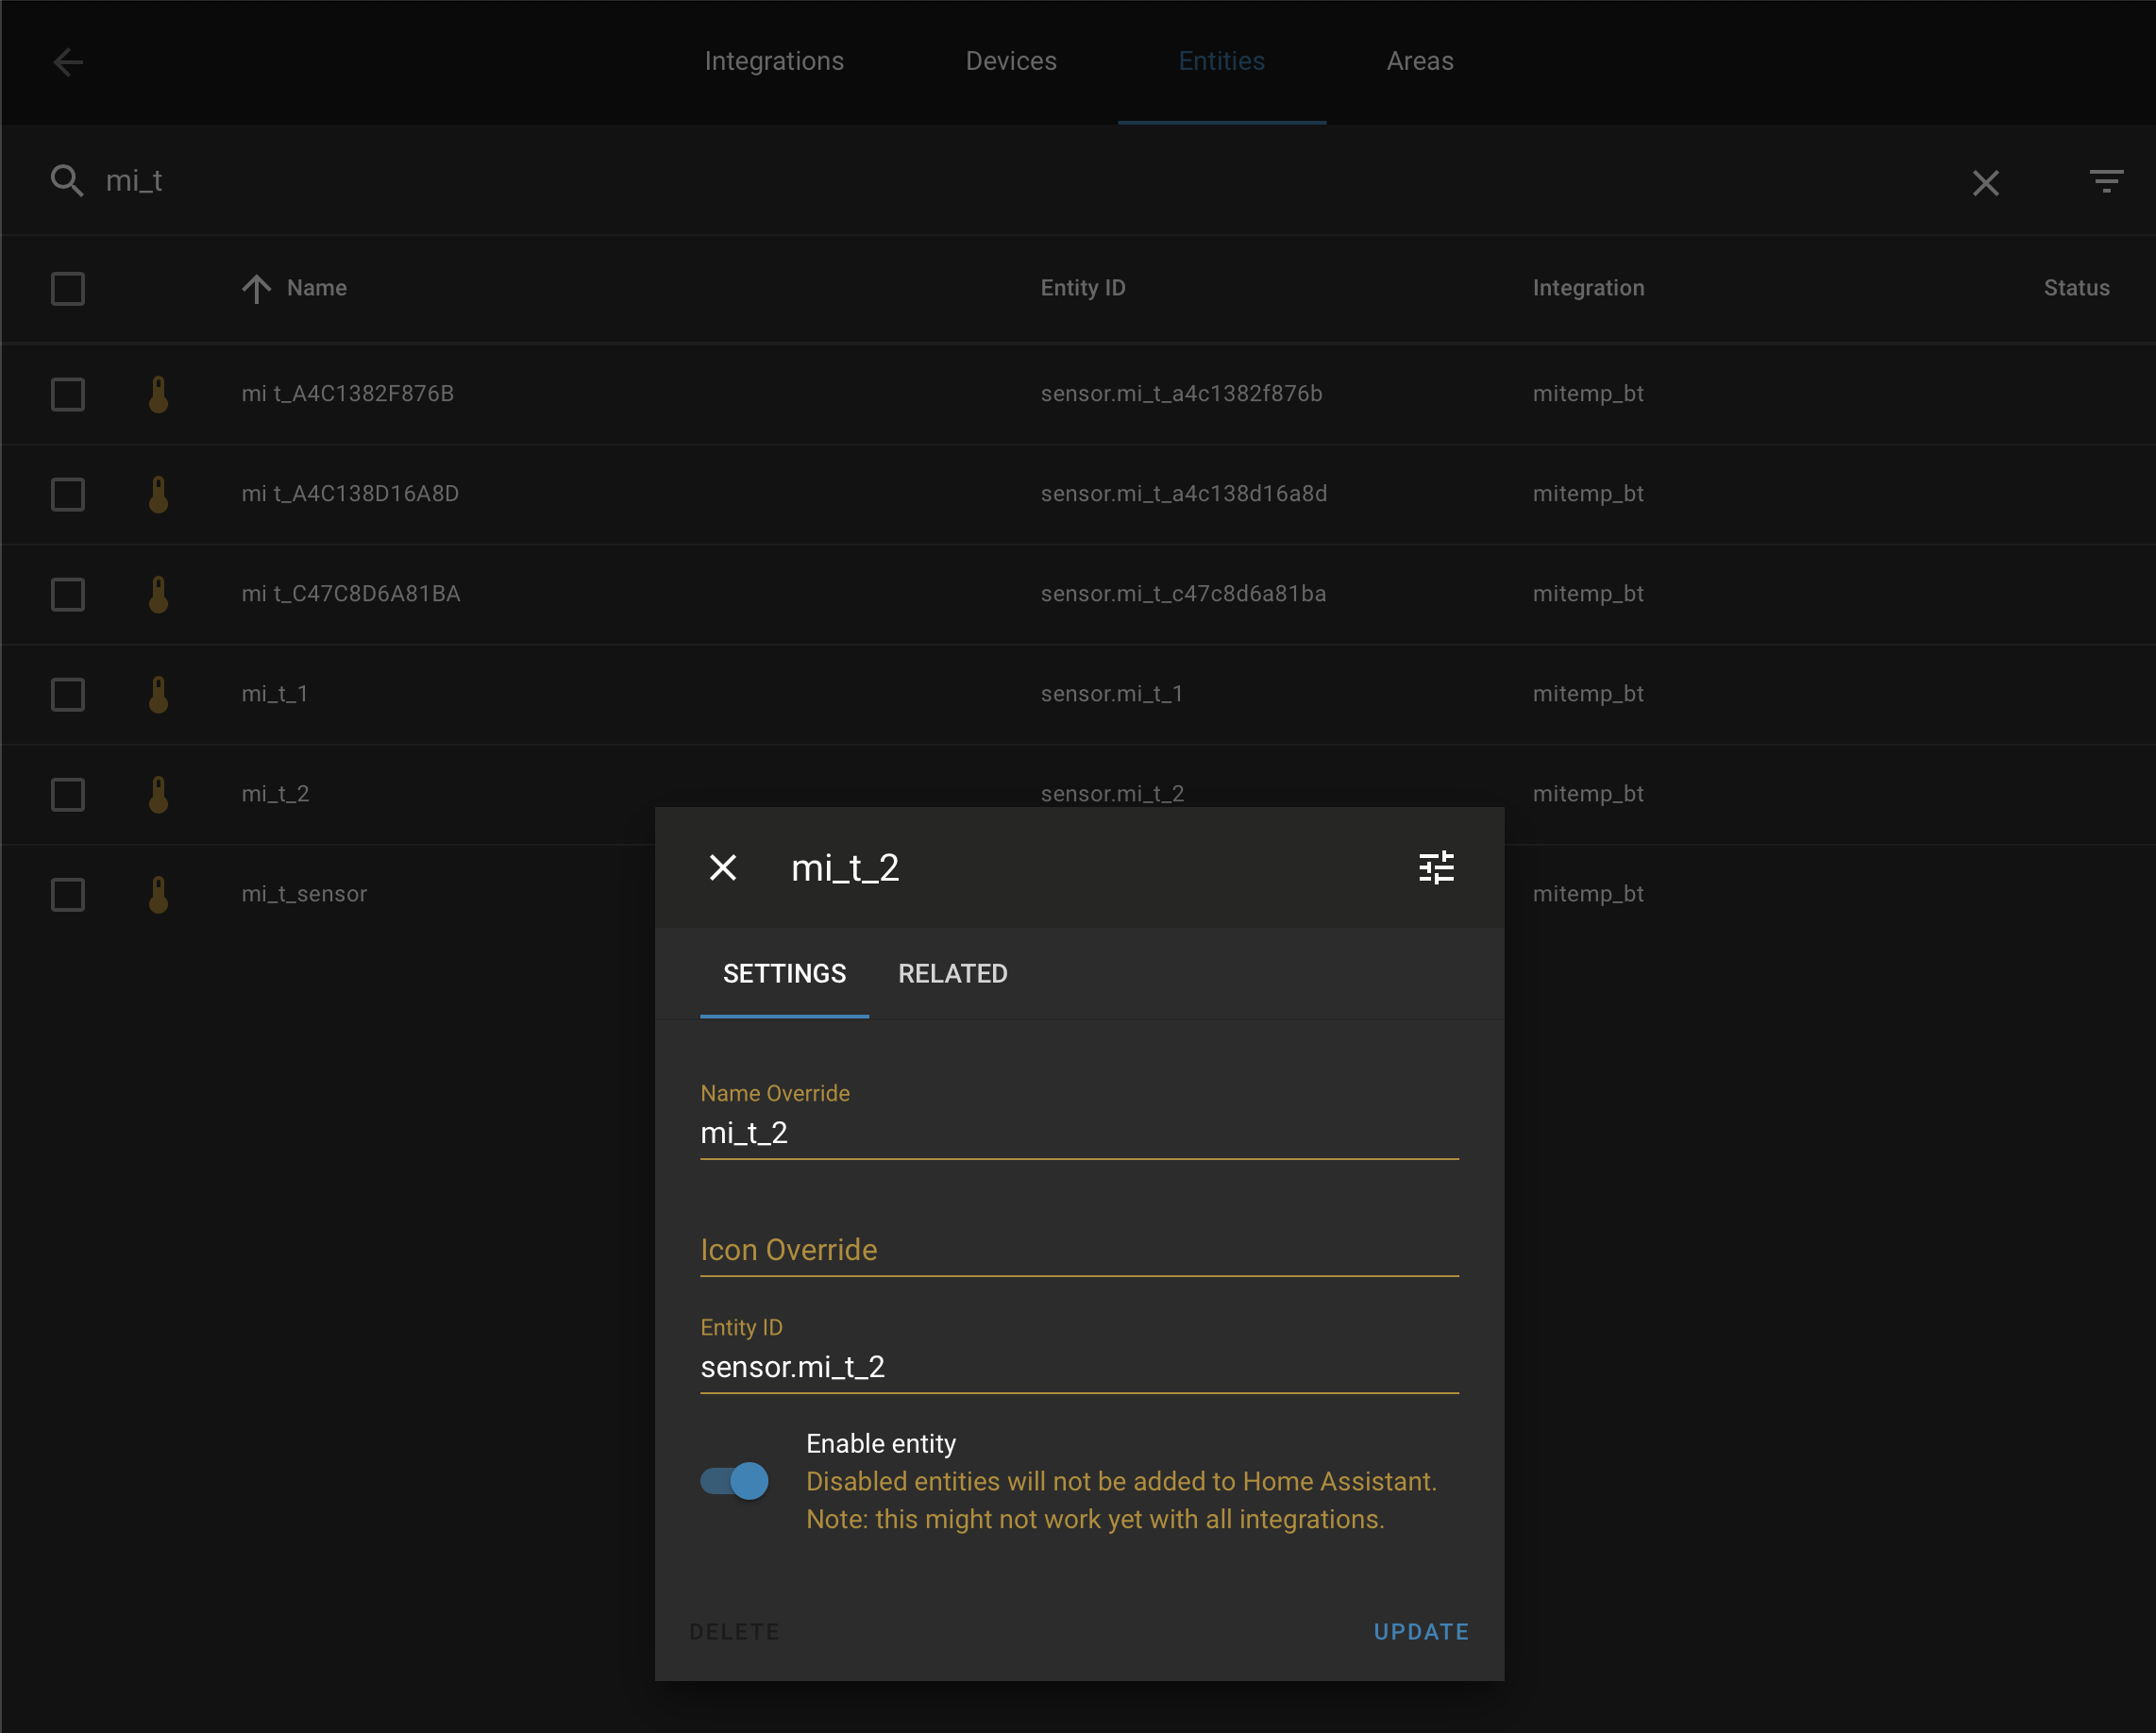Clear the search query with the X icon
2156x1733 pixels.
[1986, 182]
